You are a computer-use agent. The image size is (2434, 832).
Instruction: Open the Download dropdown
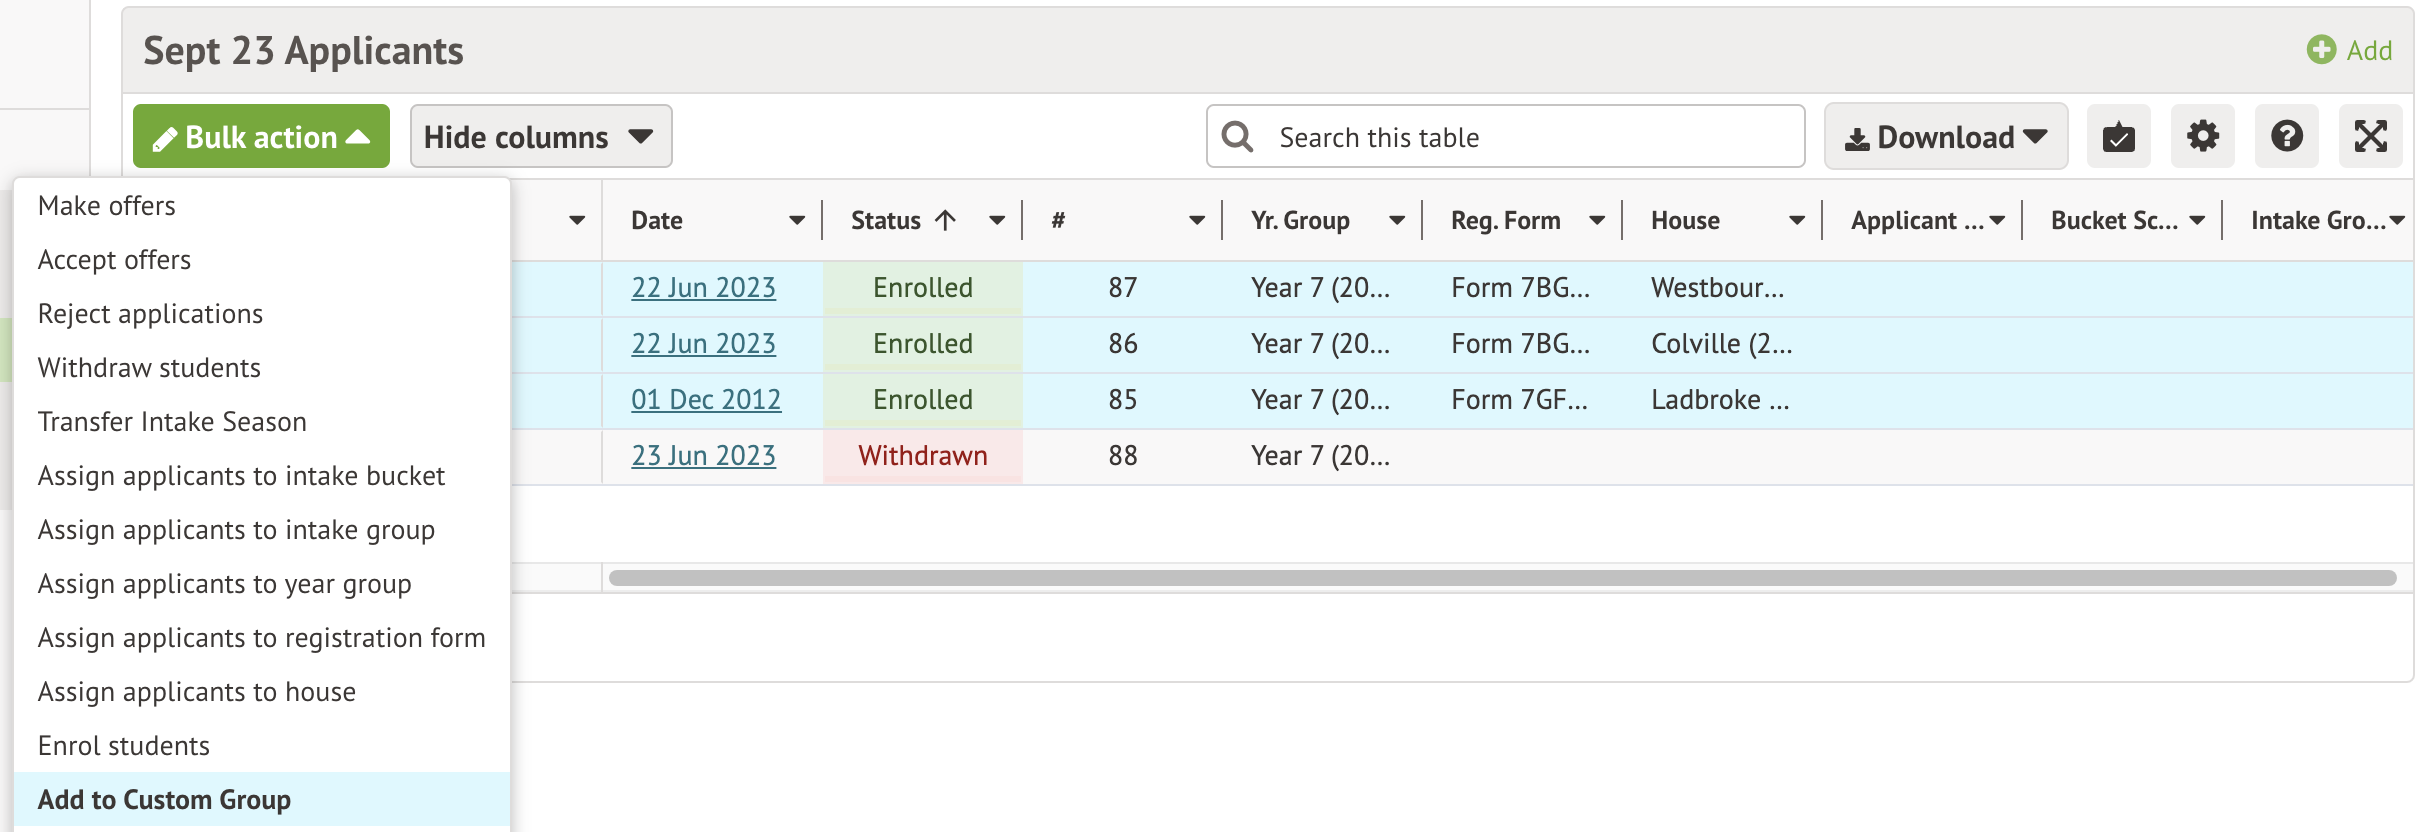pyautogui.click(x=1945, y=137)
